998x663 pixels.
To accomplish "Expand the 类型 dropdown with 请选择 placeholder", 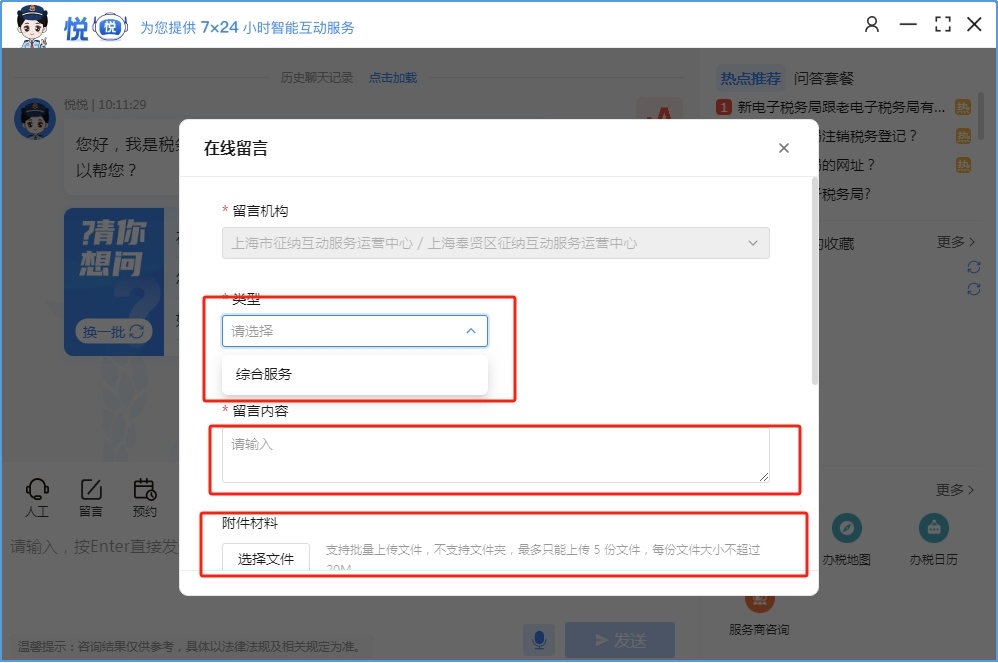I will pyautogui.click(x=354, y=331).
